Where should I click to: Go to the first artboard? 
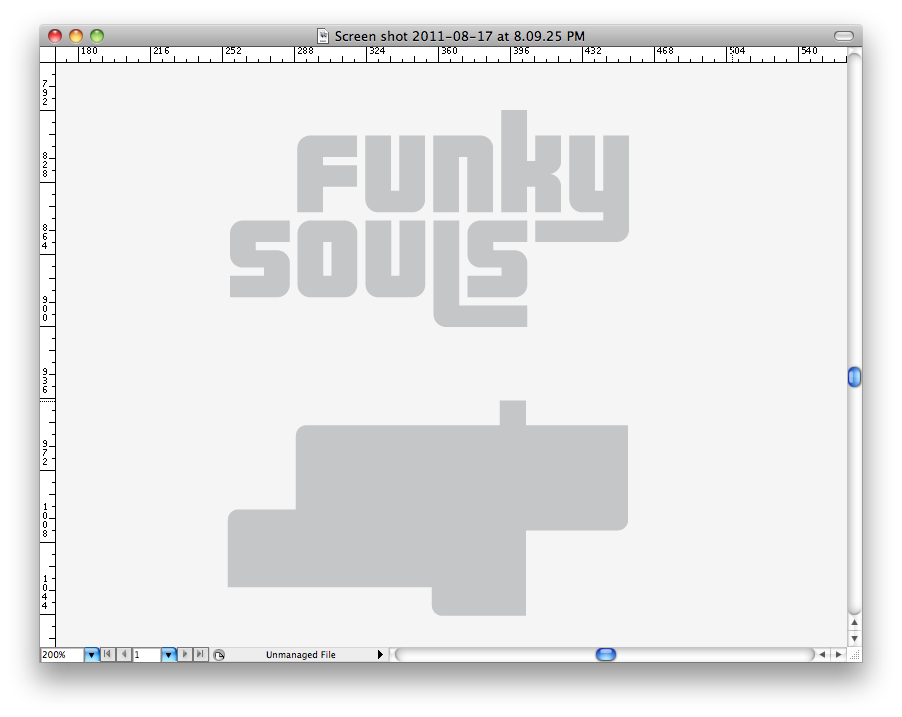(108, 654)
